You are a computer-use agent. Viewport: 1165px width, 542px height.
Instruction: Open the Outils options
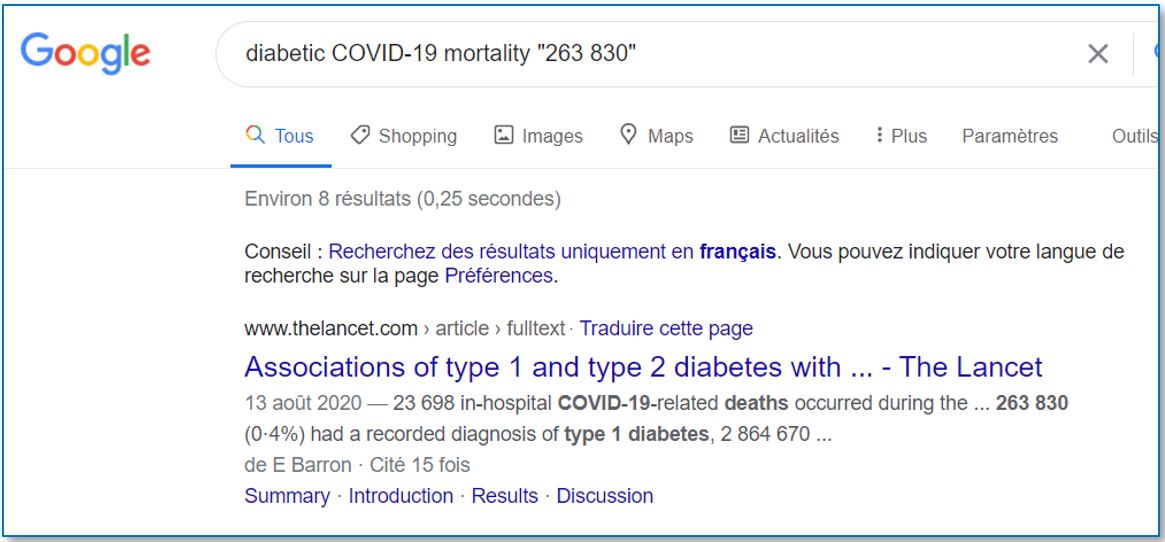tap(1135, 136)
